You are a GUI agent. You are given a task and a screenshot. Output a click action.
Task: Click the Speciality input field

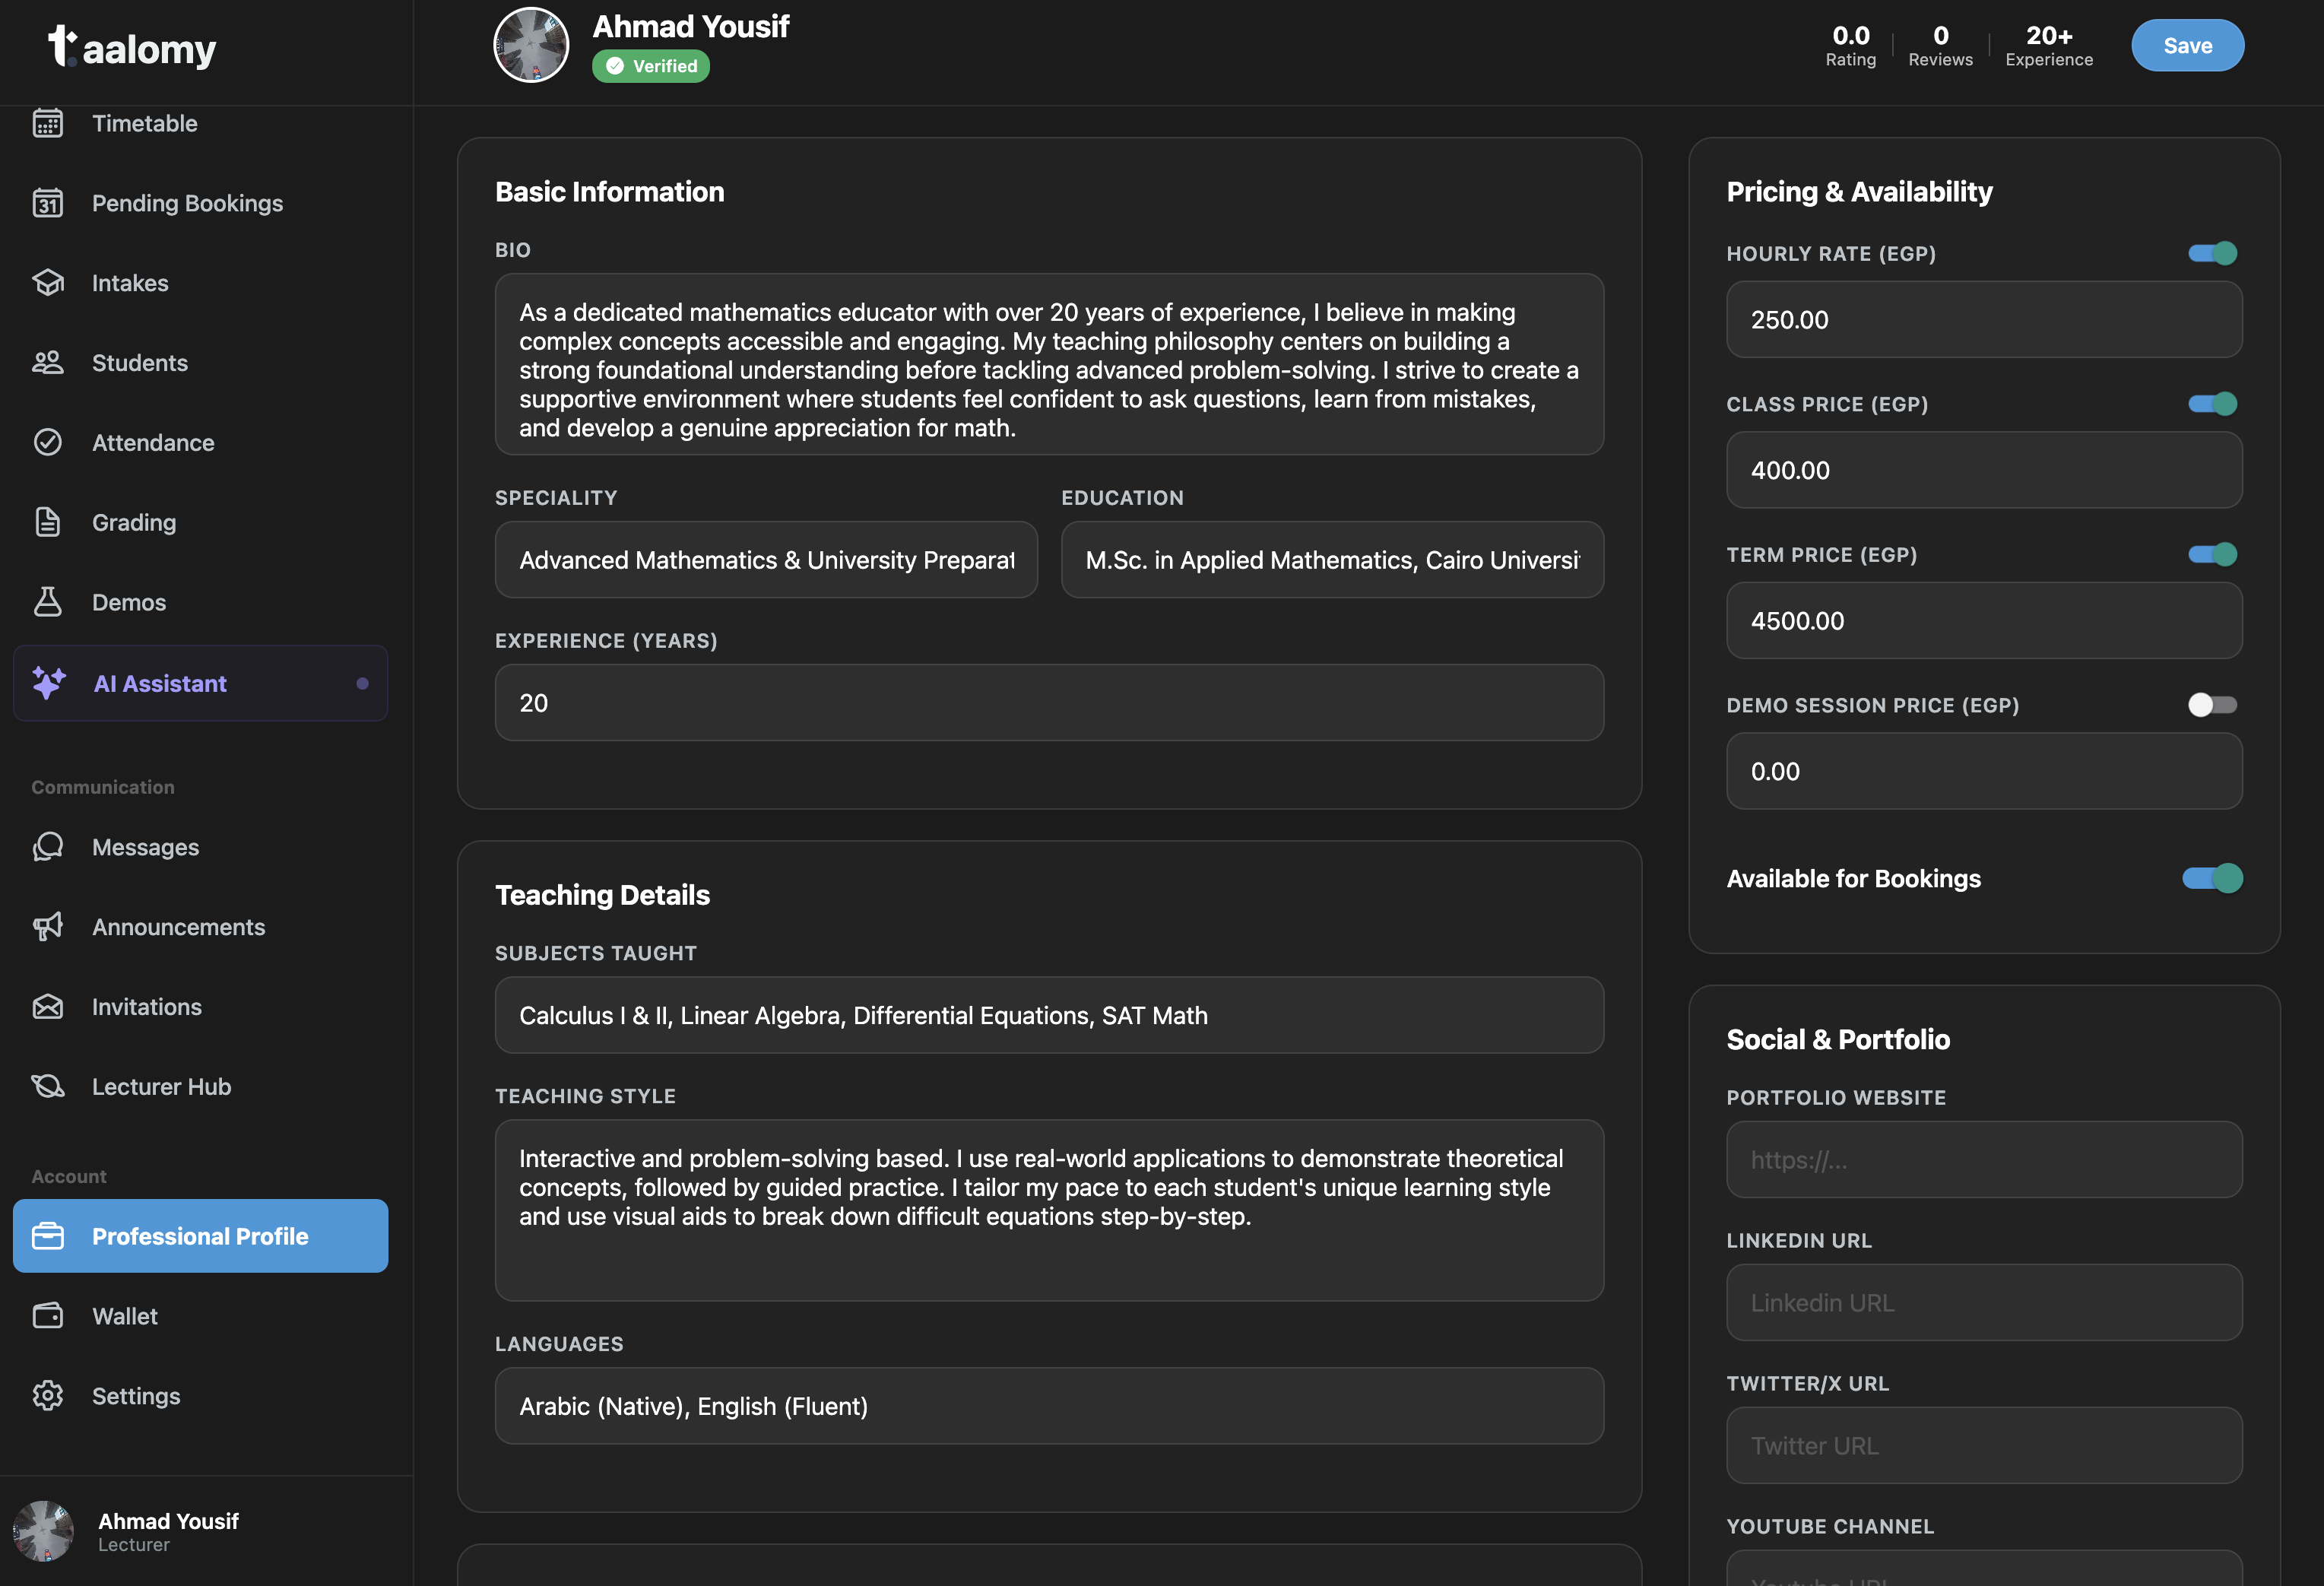766,559
